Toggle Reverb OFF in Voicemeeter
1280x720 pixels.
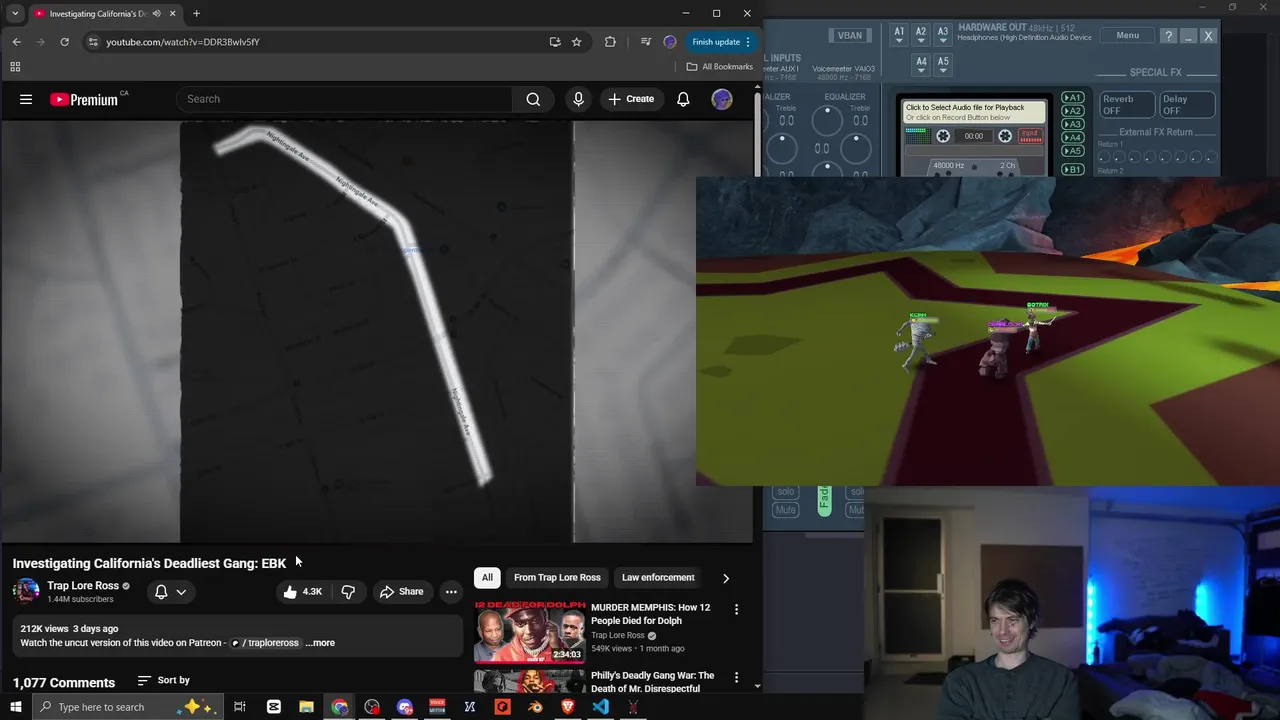tap(1127, 105)
